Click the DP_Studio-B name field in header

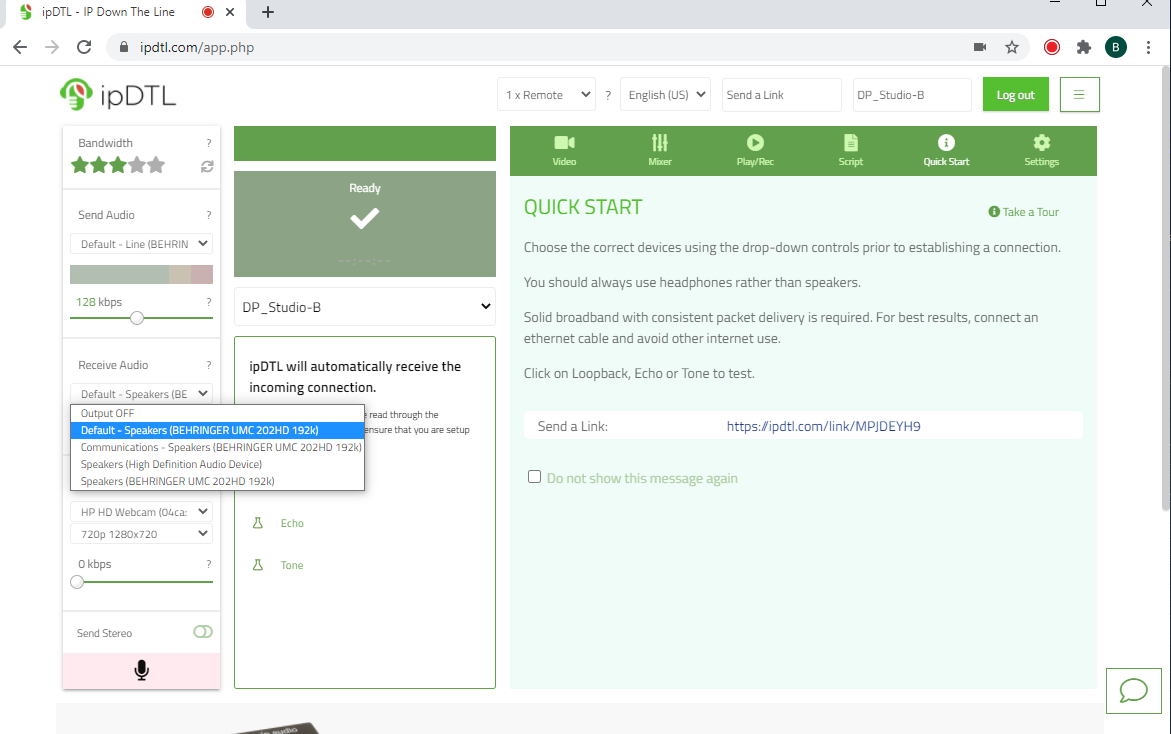[x=912, y=95]
